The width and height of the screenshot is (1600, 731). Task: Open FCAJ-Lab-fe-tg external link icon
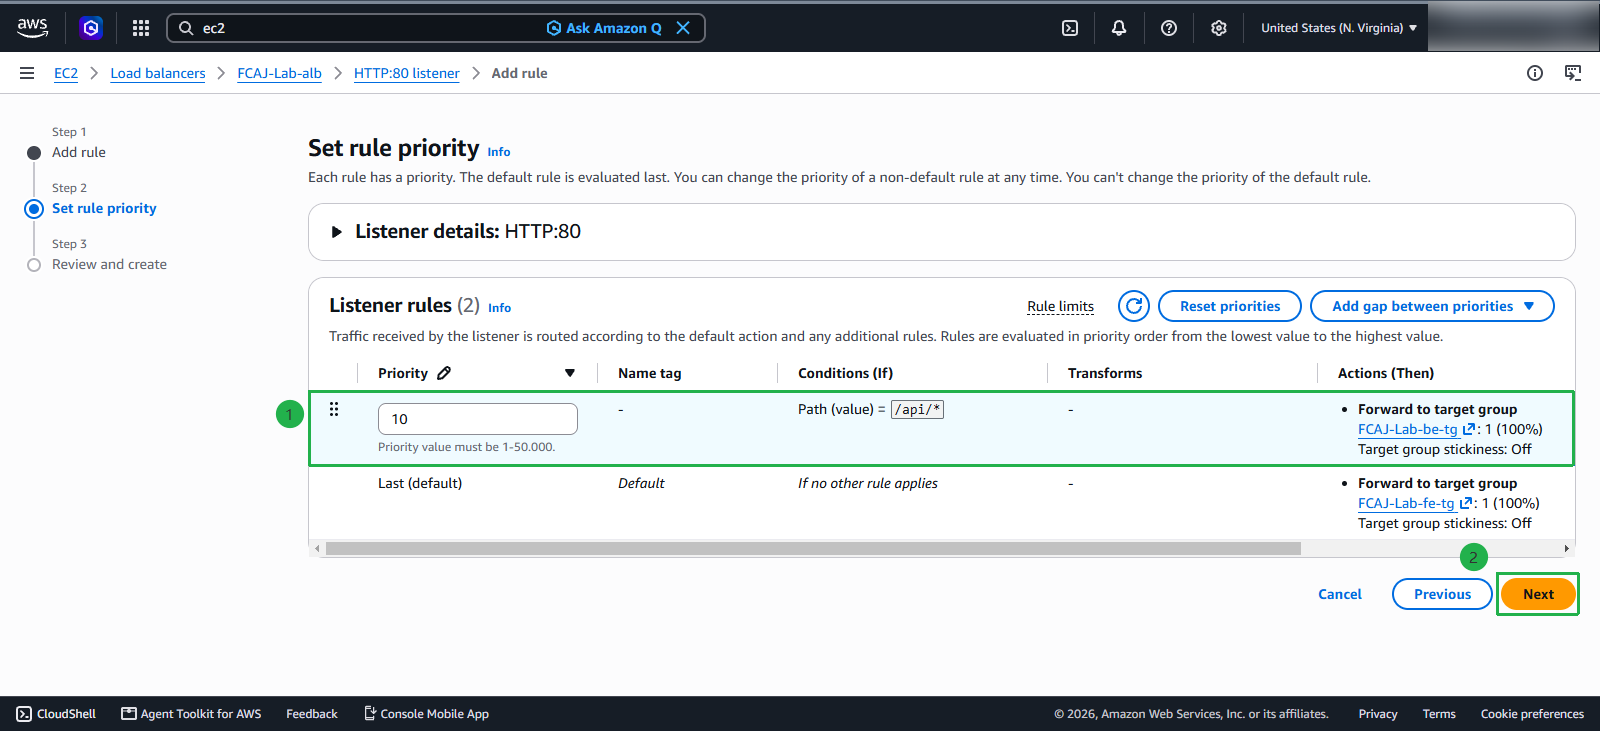(1465, 503)
